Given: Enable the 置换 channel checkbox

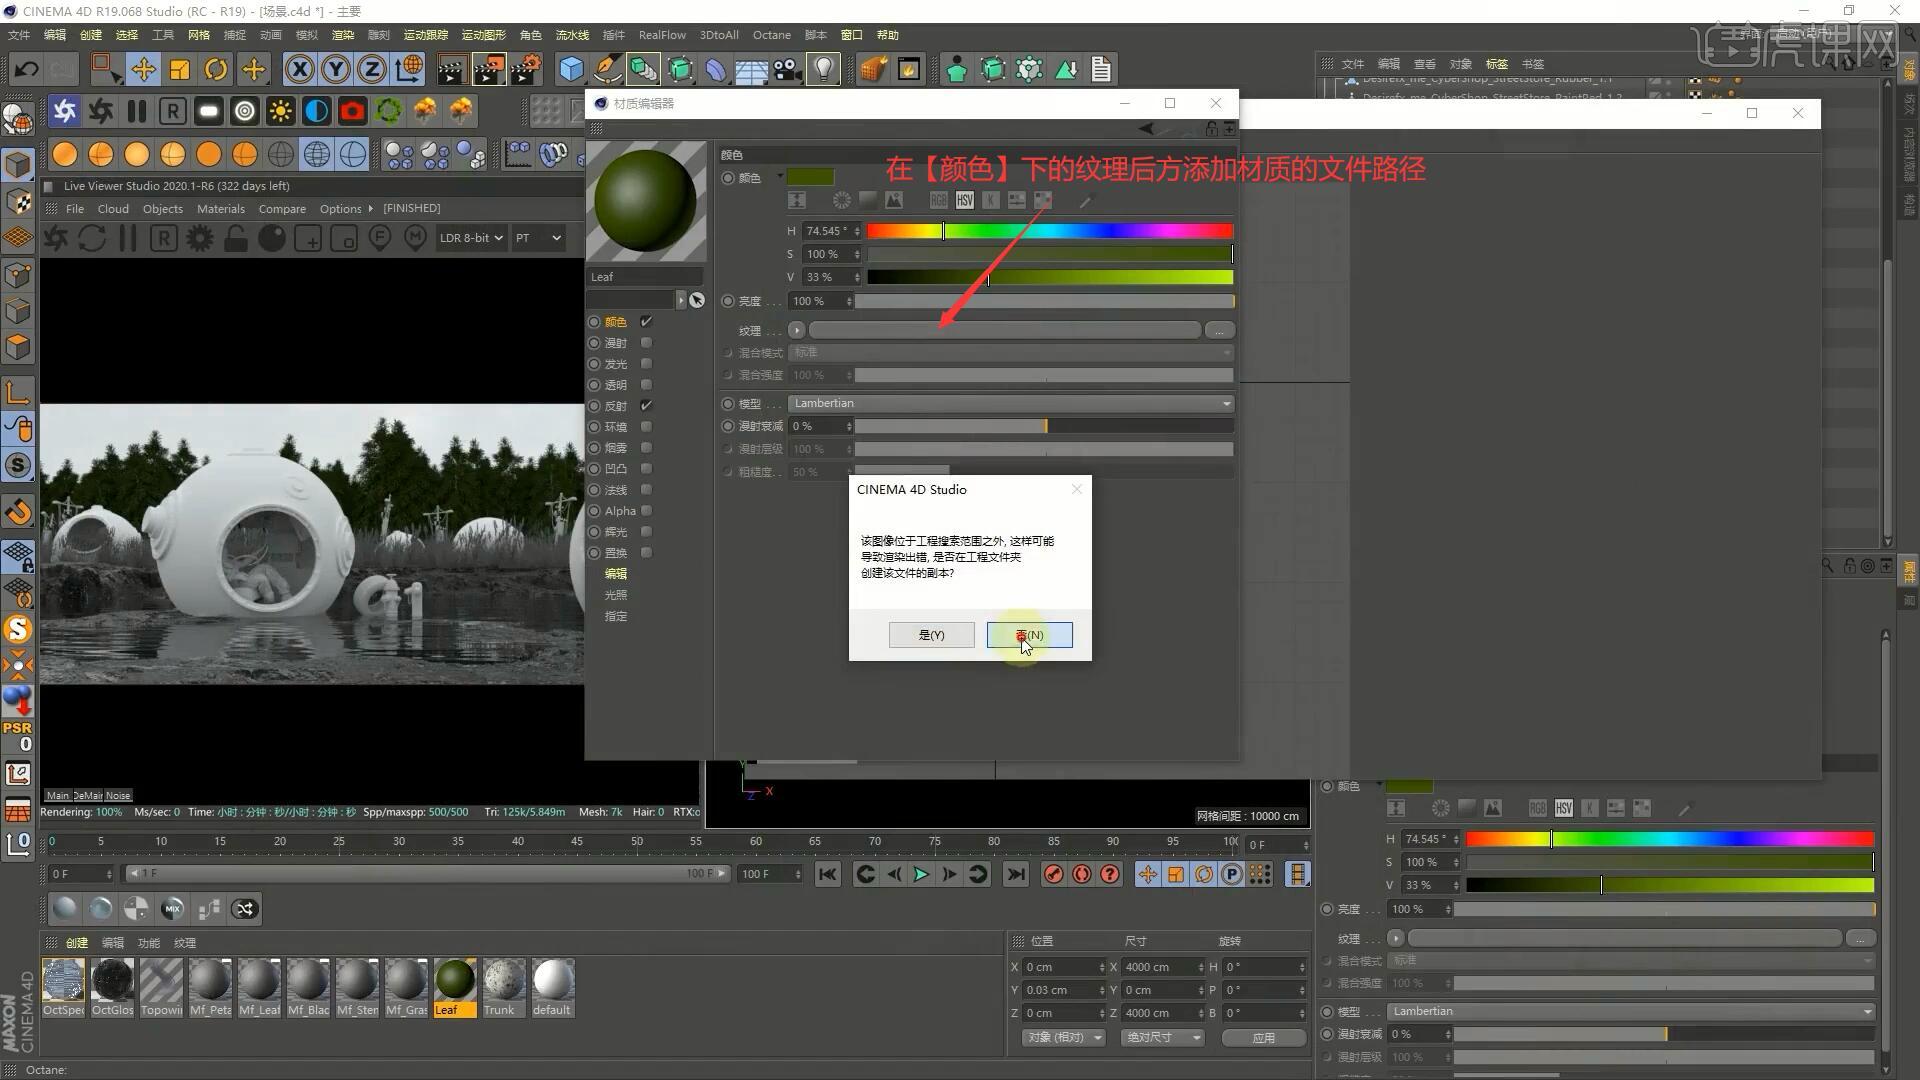Looking at the screenshot, I should coord(646,553).
